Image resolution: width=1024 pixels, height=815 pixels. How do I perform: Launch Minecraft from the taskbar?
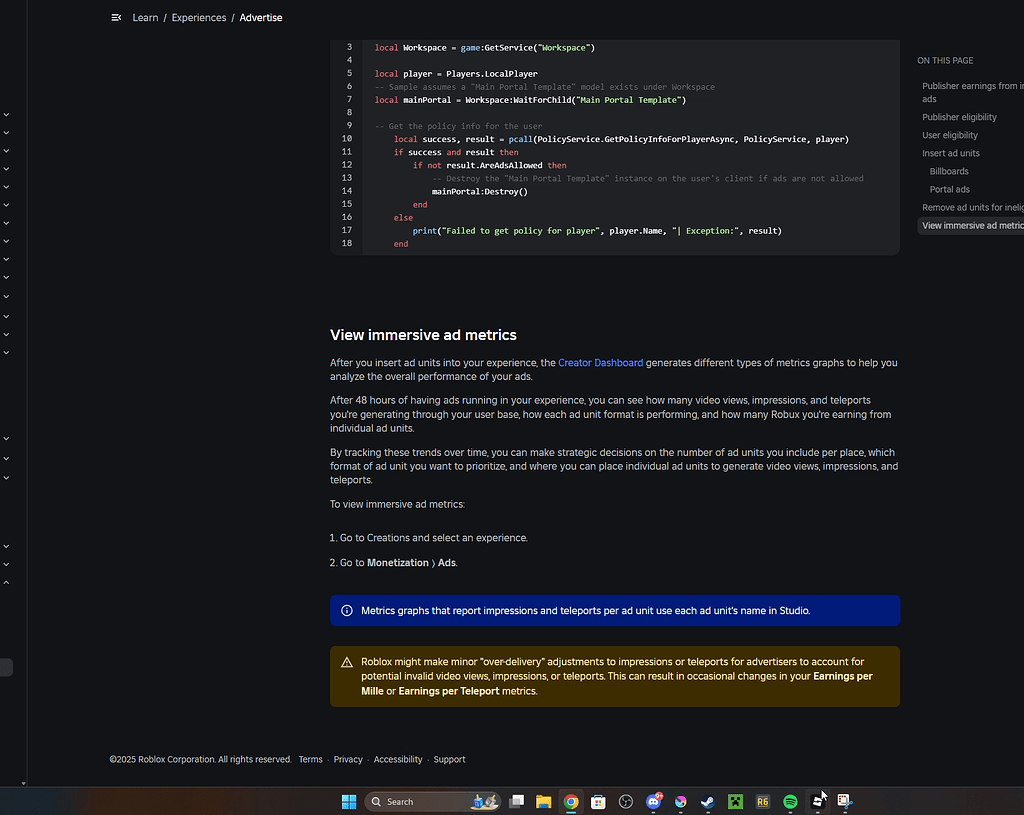735,801
